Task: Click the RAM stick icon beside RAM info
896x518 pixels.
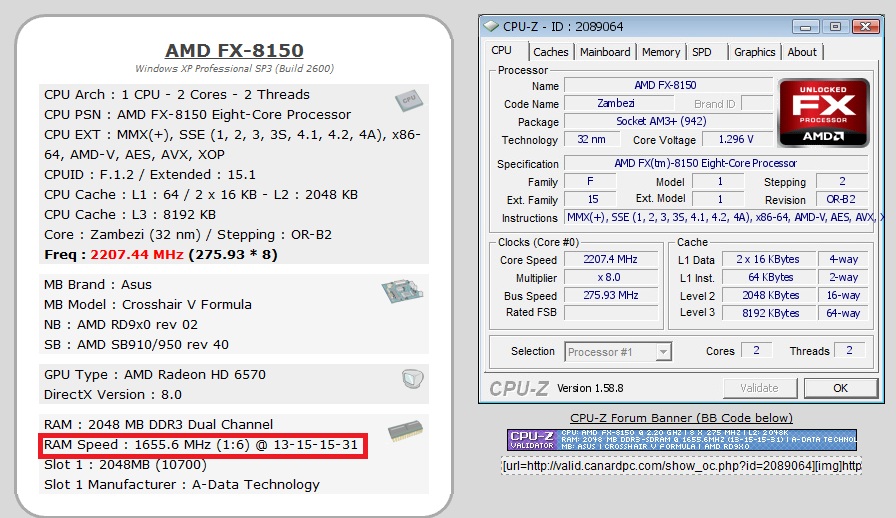Action: pos(405,431)
